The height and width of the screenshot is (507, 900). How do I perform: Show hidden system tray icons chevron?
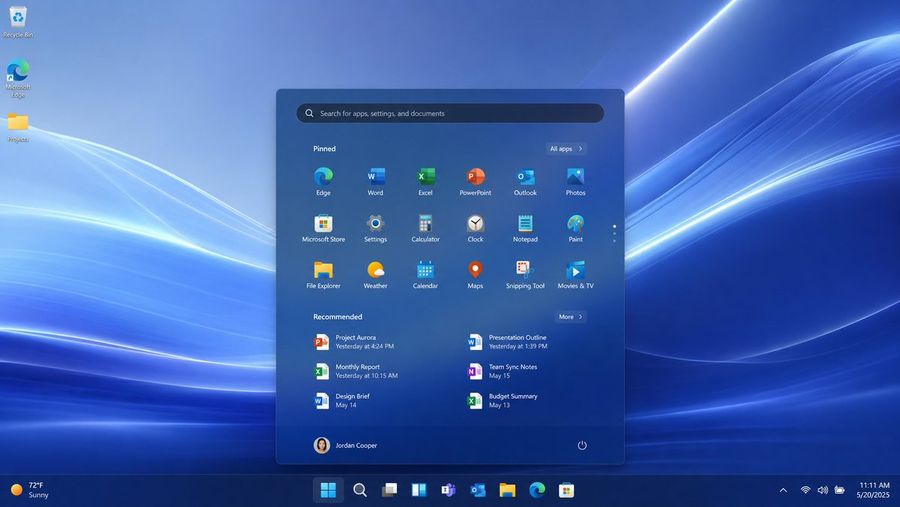(783, 490)
